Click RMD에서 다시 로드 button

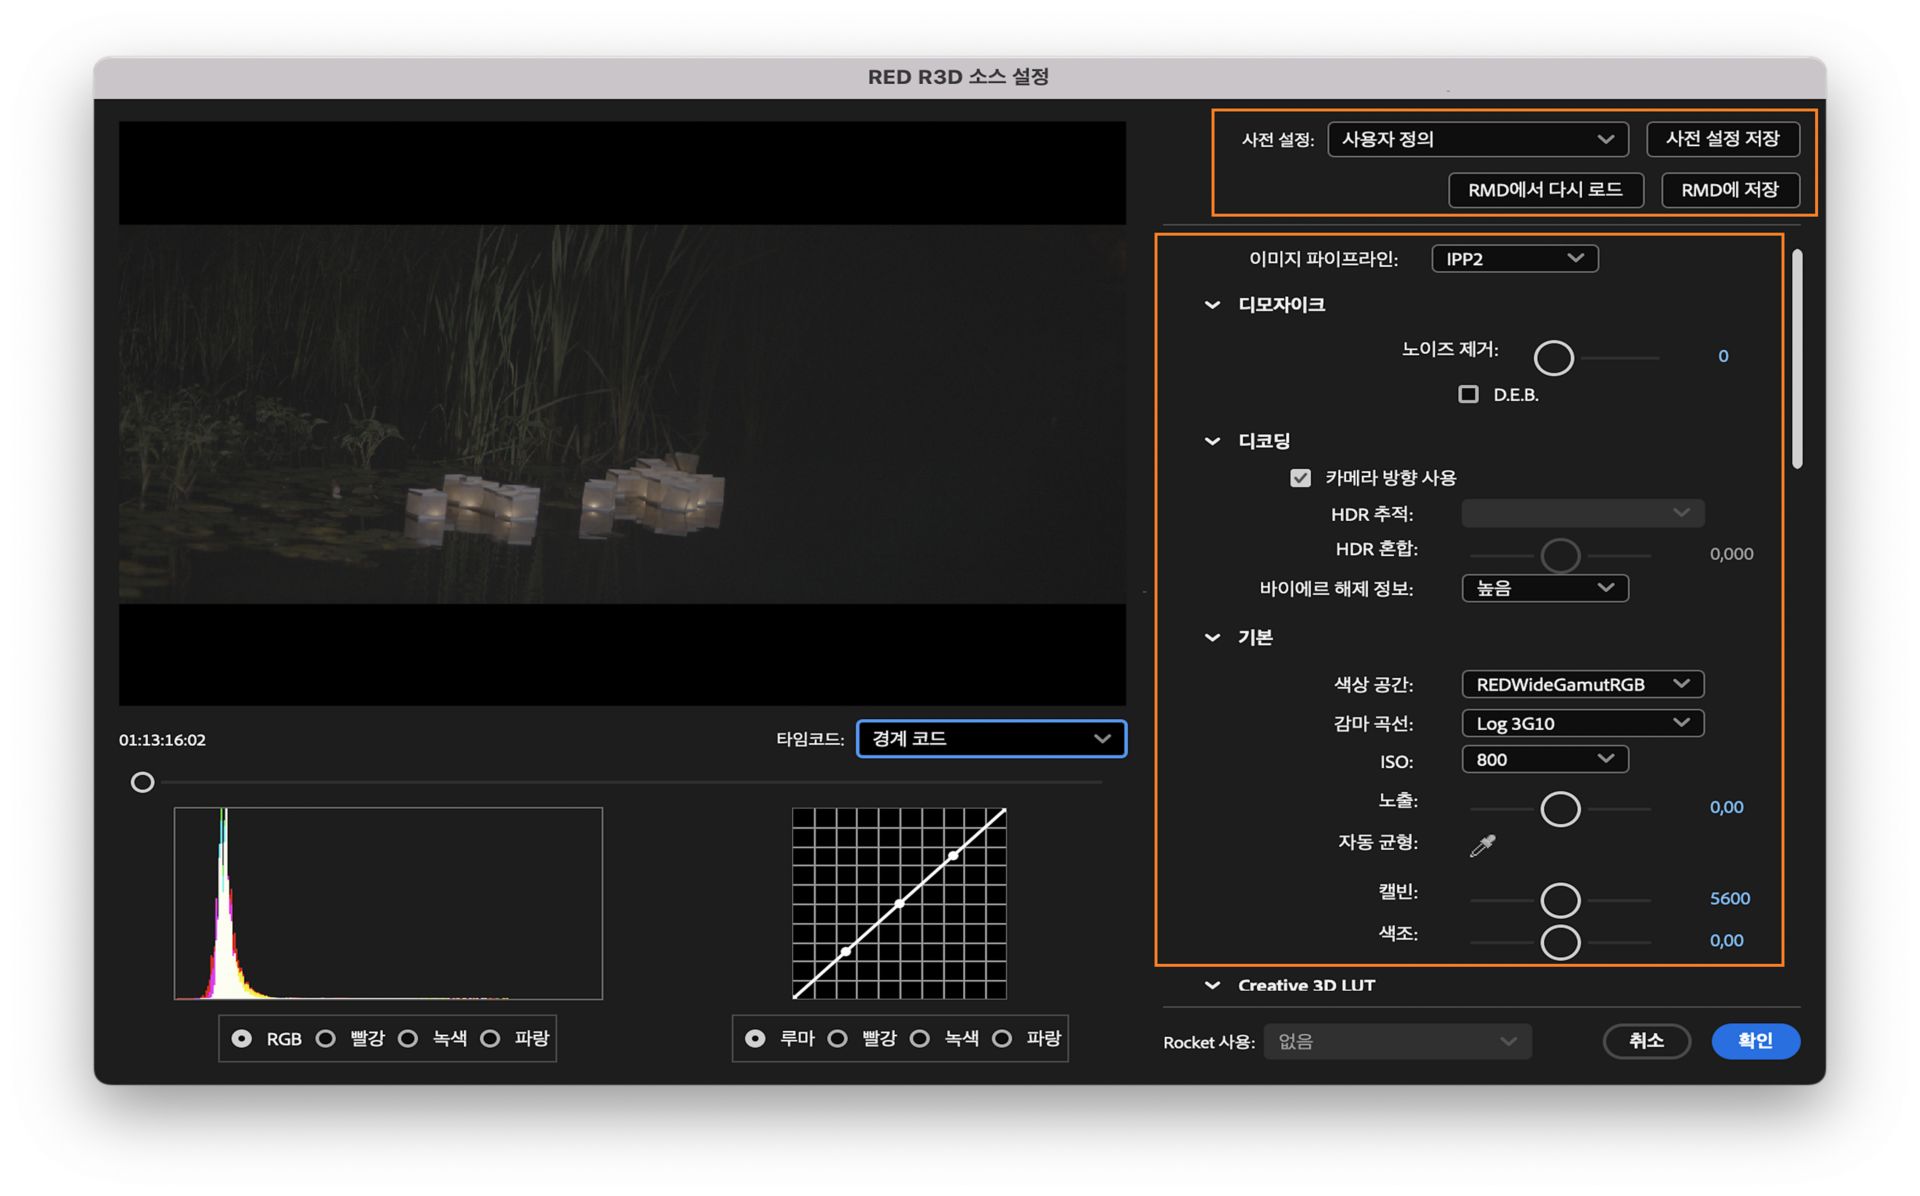click(1545, 190)
